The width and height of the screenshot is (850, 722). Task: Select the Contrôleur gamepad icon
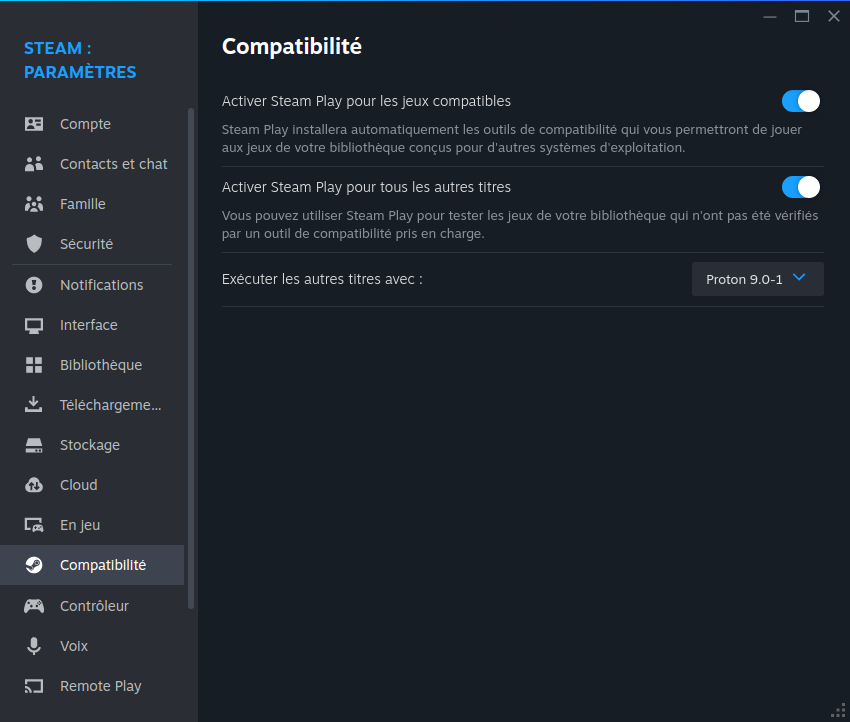pos(34,606)
